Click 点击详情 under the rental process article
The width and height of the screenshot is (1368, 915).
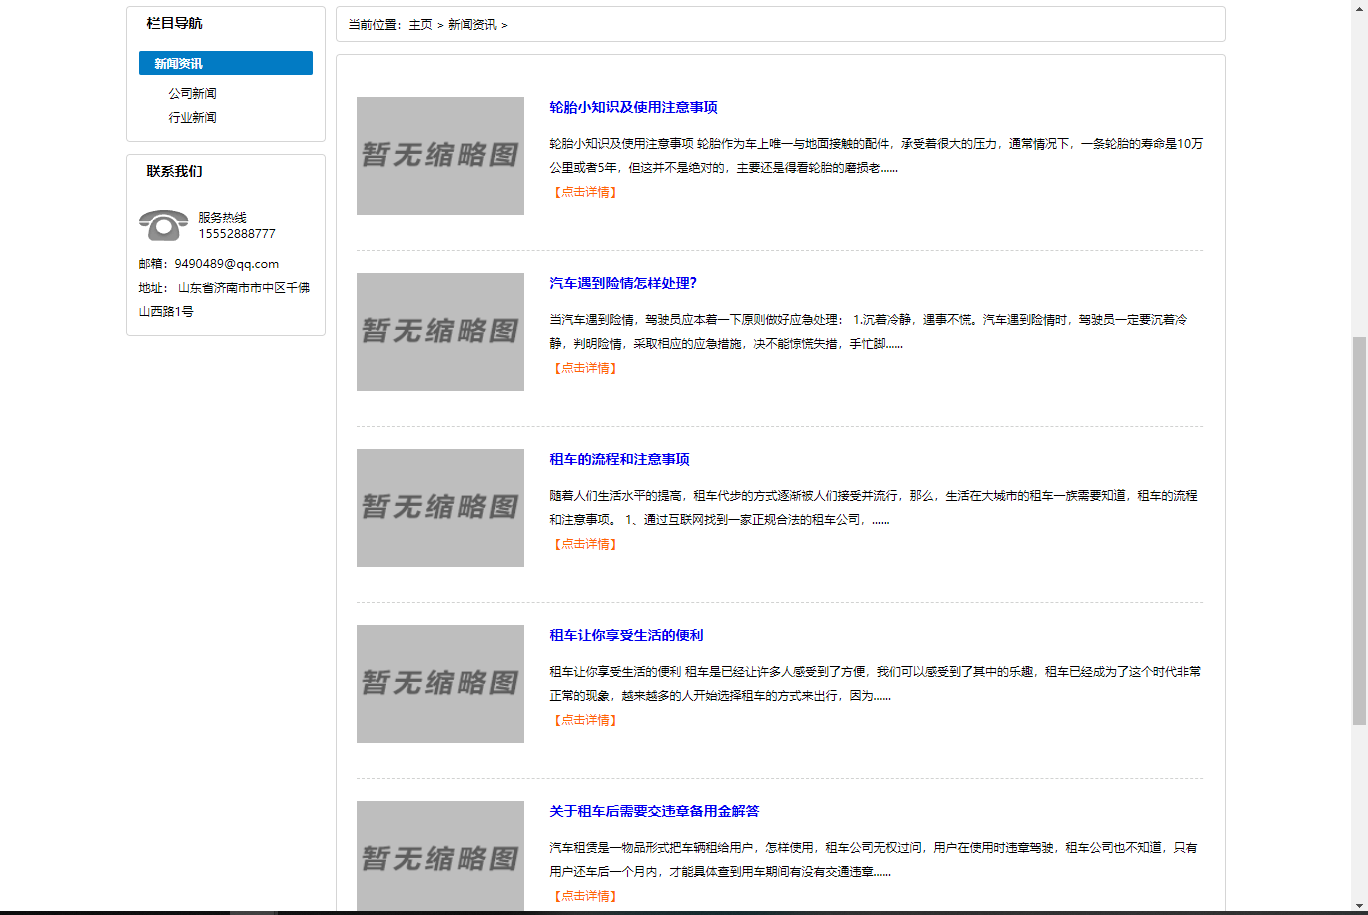(x=584, y=544)
